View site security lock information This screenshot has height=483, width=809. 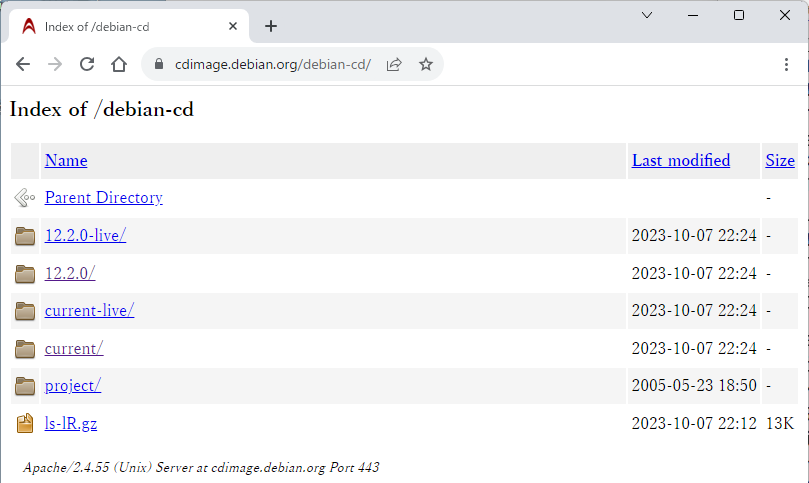click(159, 64)
